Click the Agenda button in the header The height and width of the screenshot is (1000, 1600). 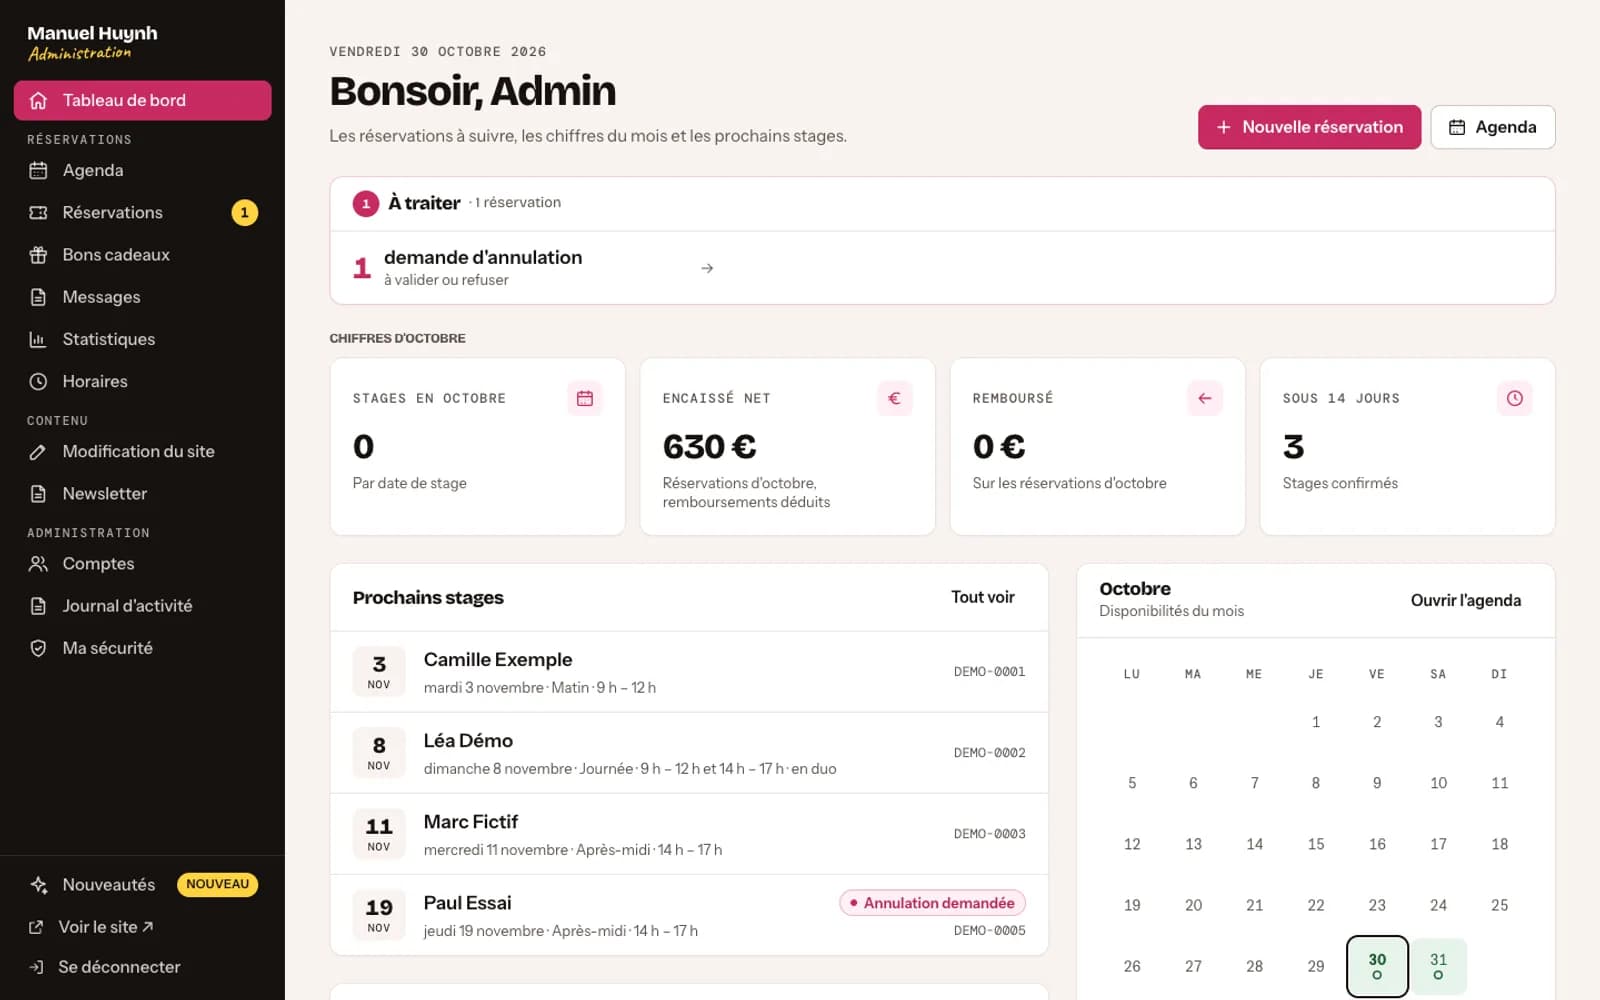(1492, 127)
